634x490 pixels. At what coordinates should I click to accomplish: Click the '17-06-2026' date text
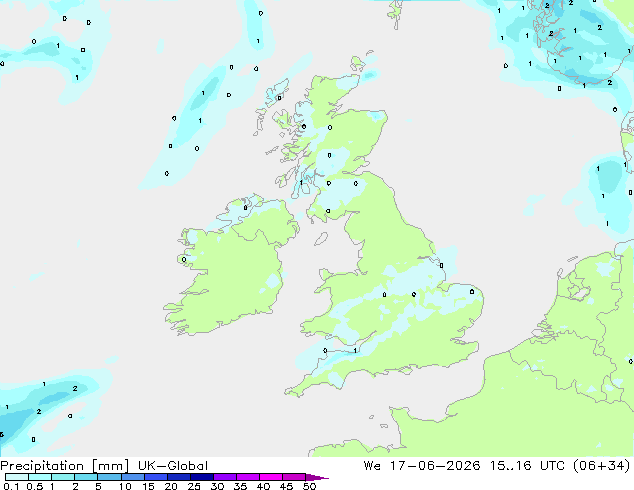pos(435,466)
